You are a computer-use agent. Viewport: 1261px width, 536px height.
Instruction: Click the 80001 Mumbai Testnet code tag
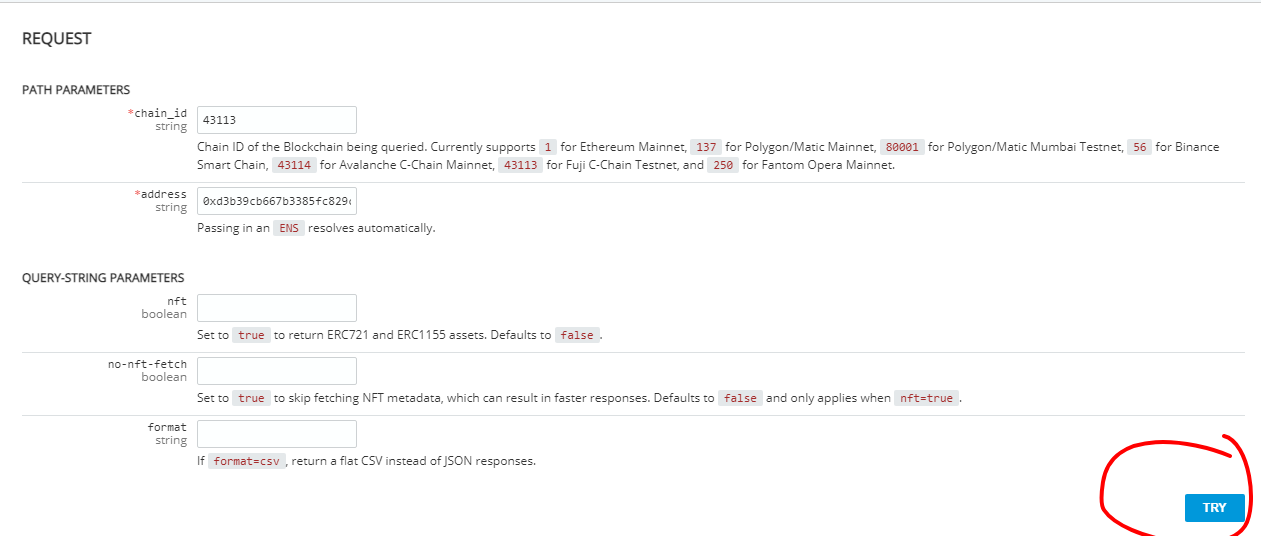coord(902,147)
